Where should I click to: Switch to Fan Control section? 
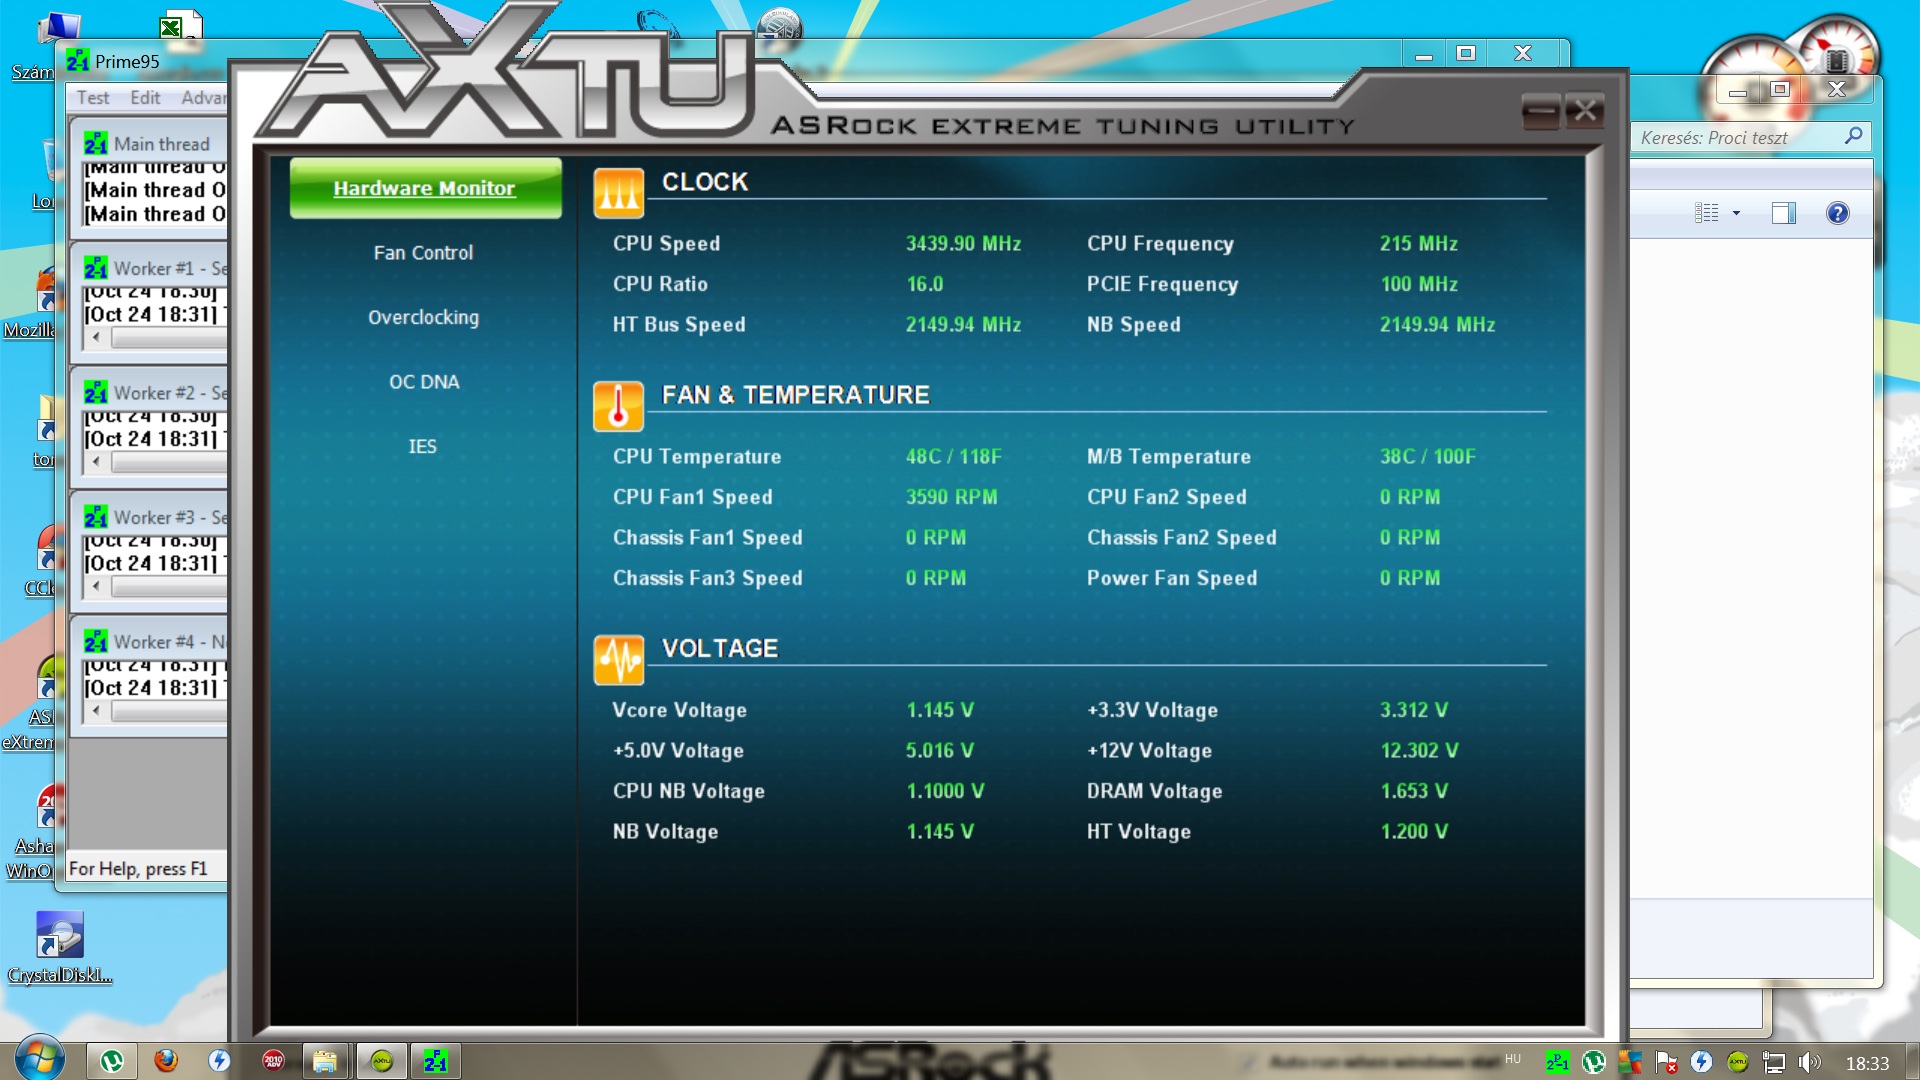[423, 253]
